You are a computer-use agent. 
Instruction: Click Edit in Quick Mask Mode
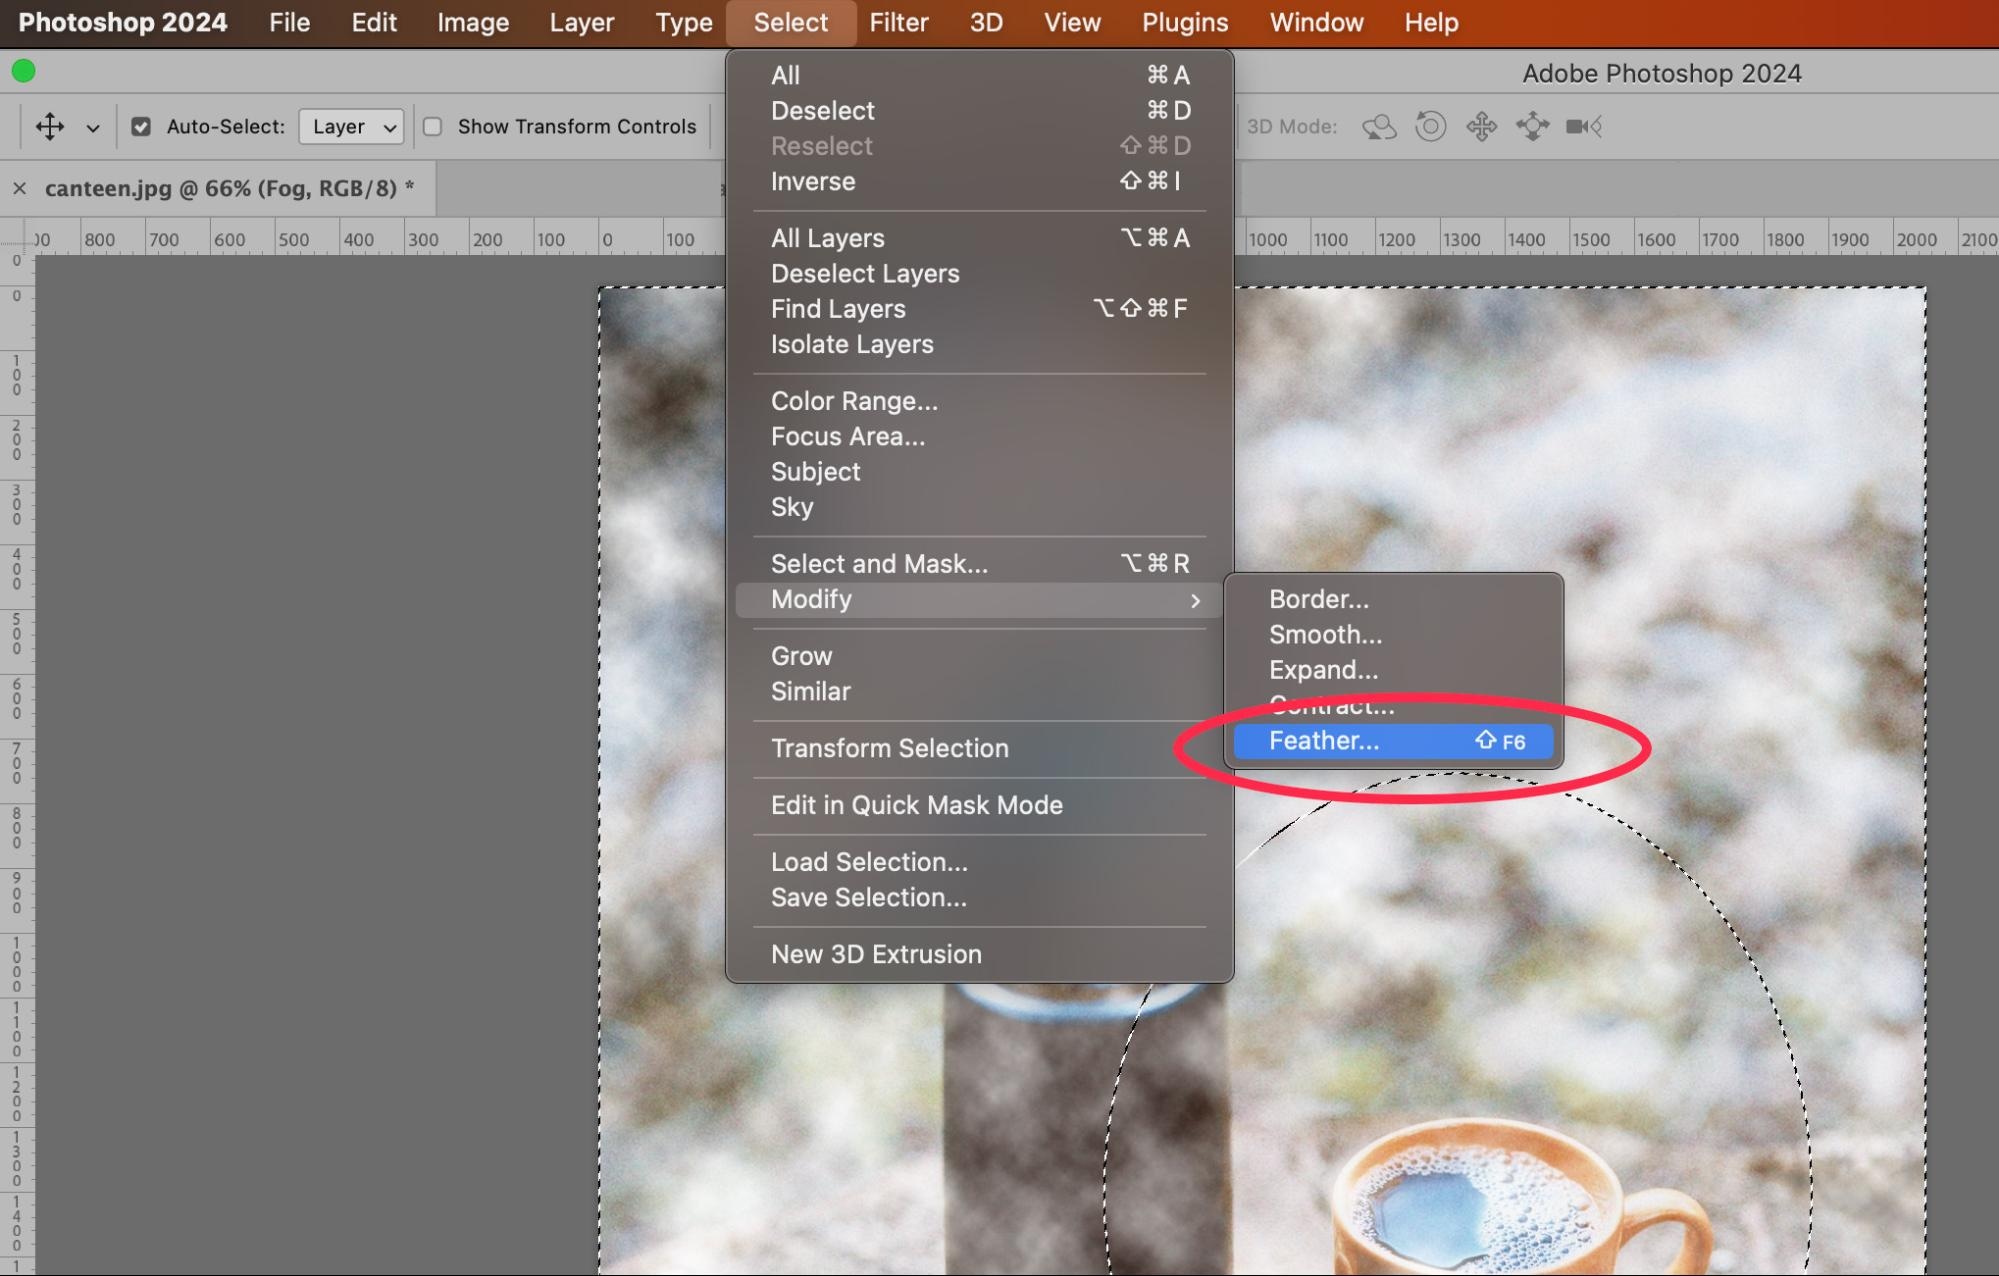click(916, 805)
